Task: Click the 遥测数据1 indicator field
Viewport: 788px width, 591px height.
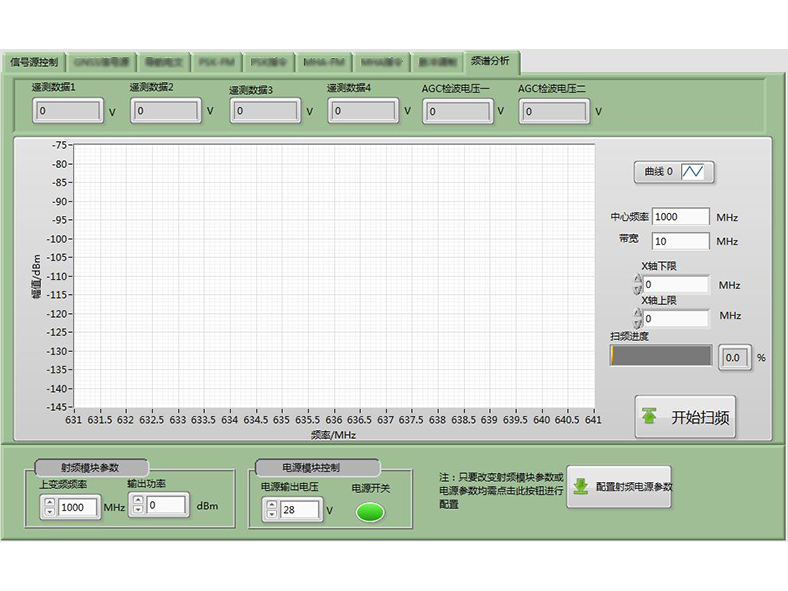Action: pos(68,111)
